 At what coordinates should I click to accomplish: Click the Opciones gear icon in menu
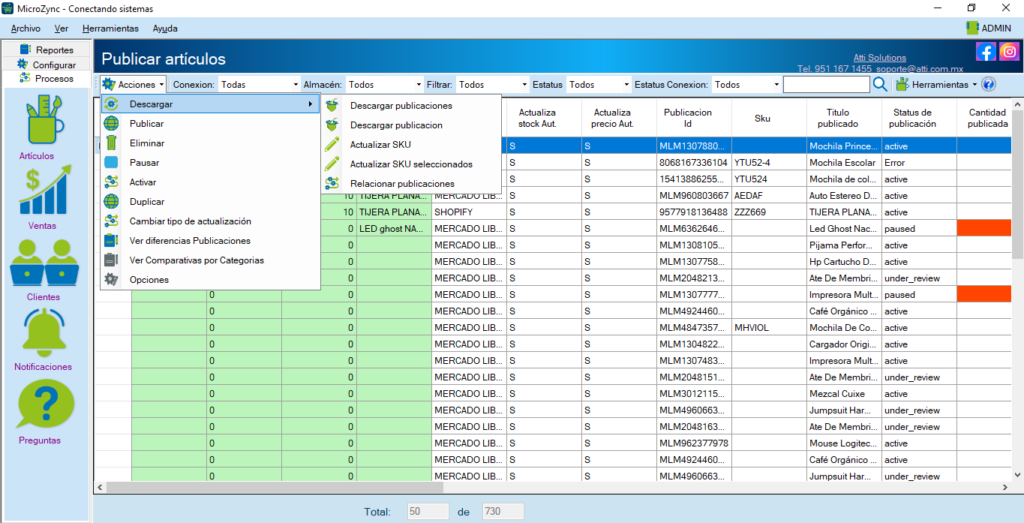pos(112,279)
